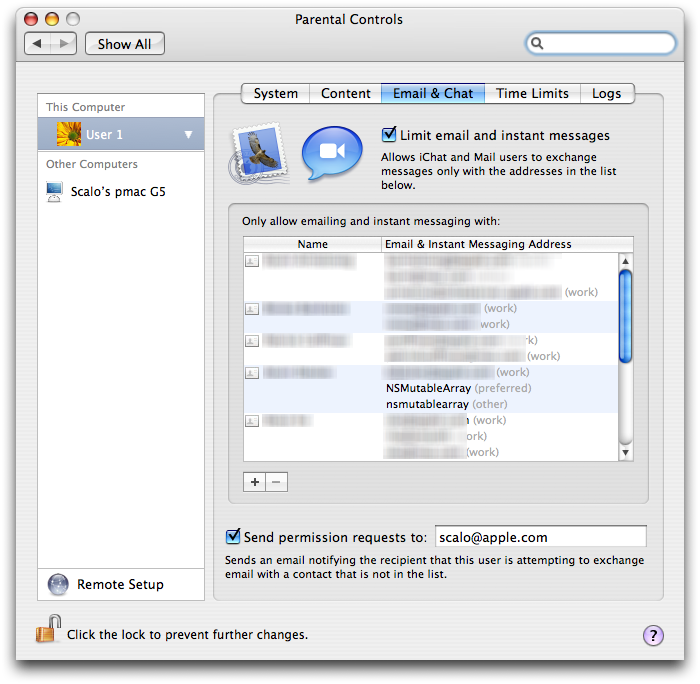Click the Mail stamp icon
700x684 pixels.
point(259,153)
